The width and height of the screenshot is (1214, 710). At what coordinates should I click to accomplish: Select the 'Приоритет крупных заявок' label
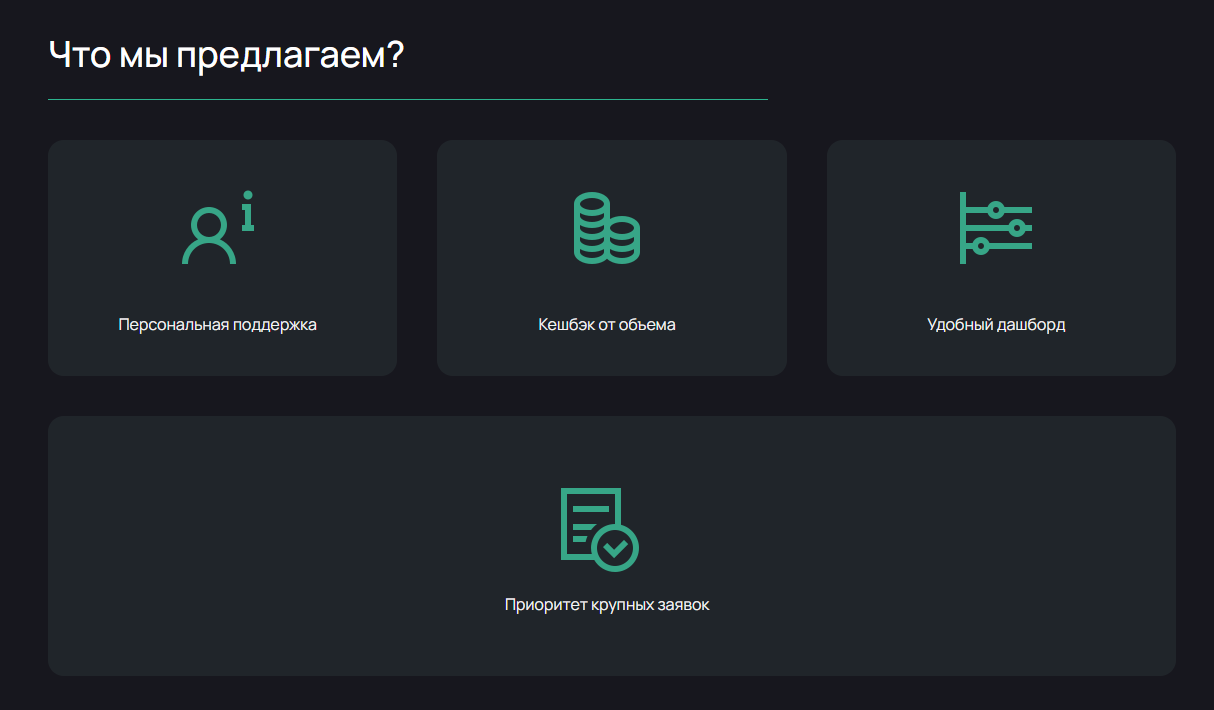tap(607, 605)
